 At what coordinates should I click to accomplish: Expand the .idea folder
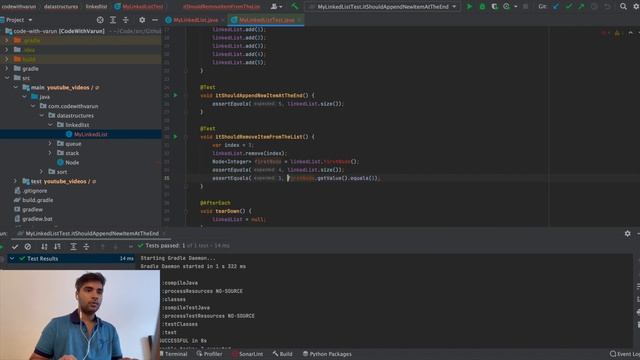(x=7, y=50)
